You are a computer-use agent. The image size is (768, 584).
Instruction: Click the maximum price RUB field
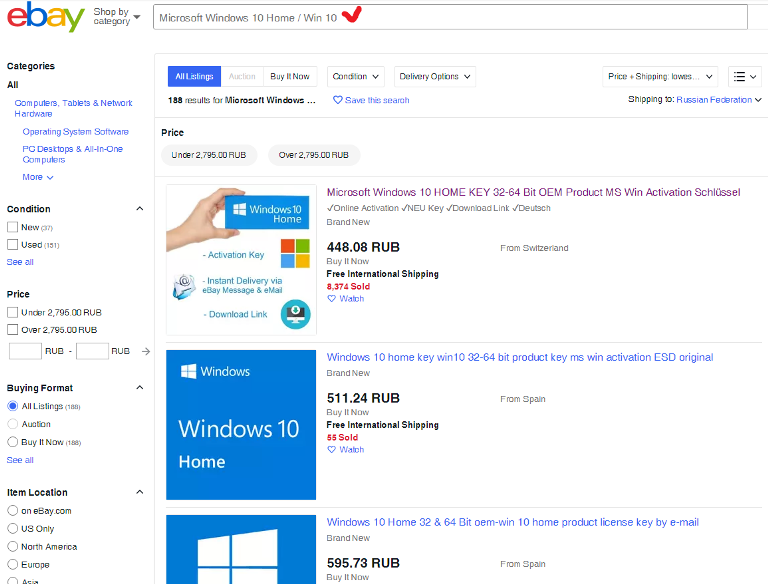point(93,351)
